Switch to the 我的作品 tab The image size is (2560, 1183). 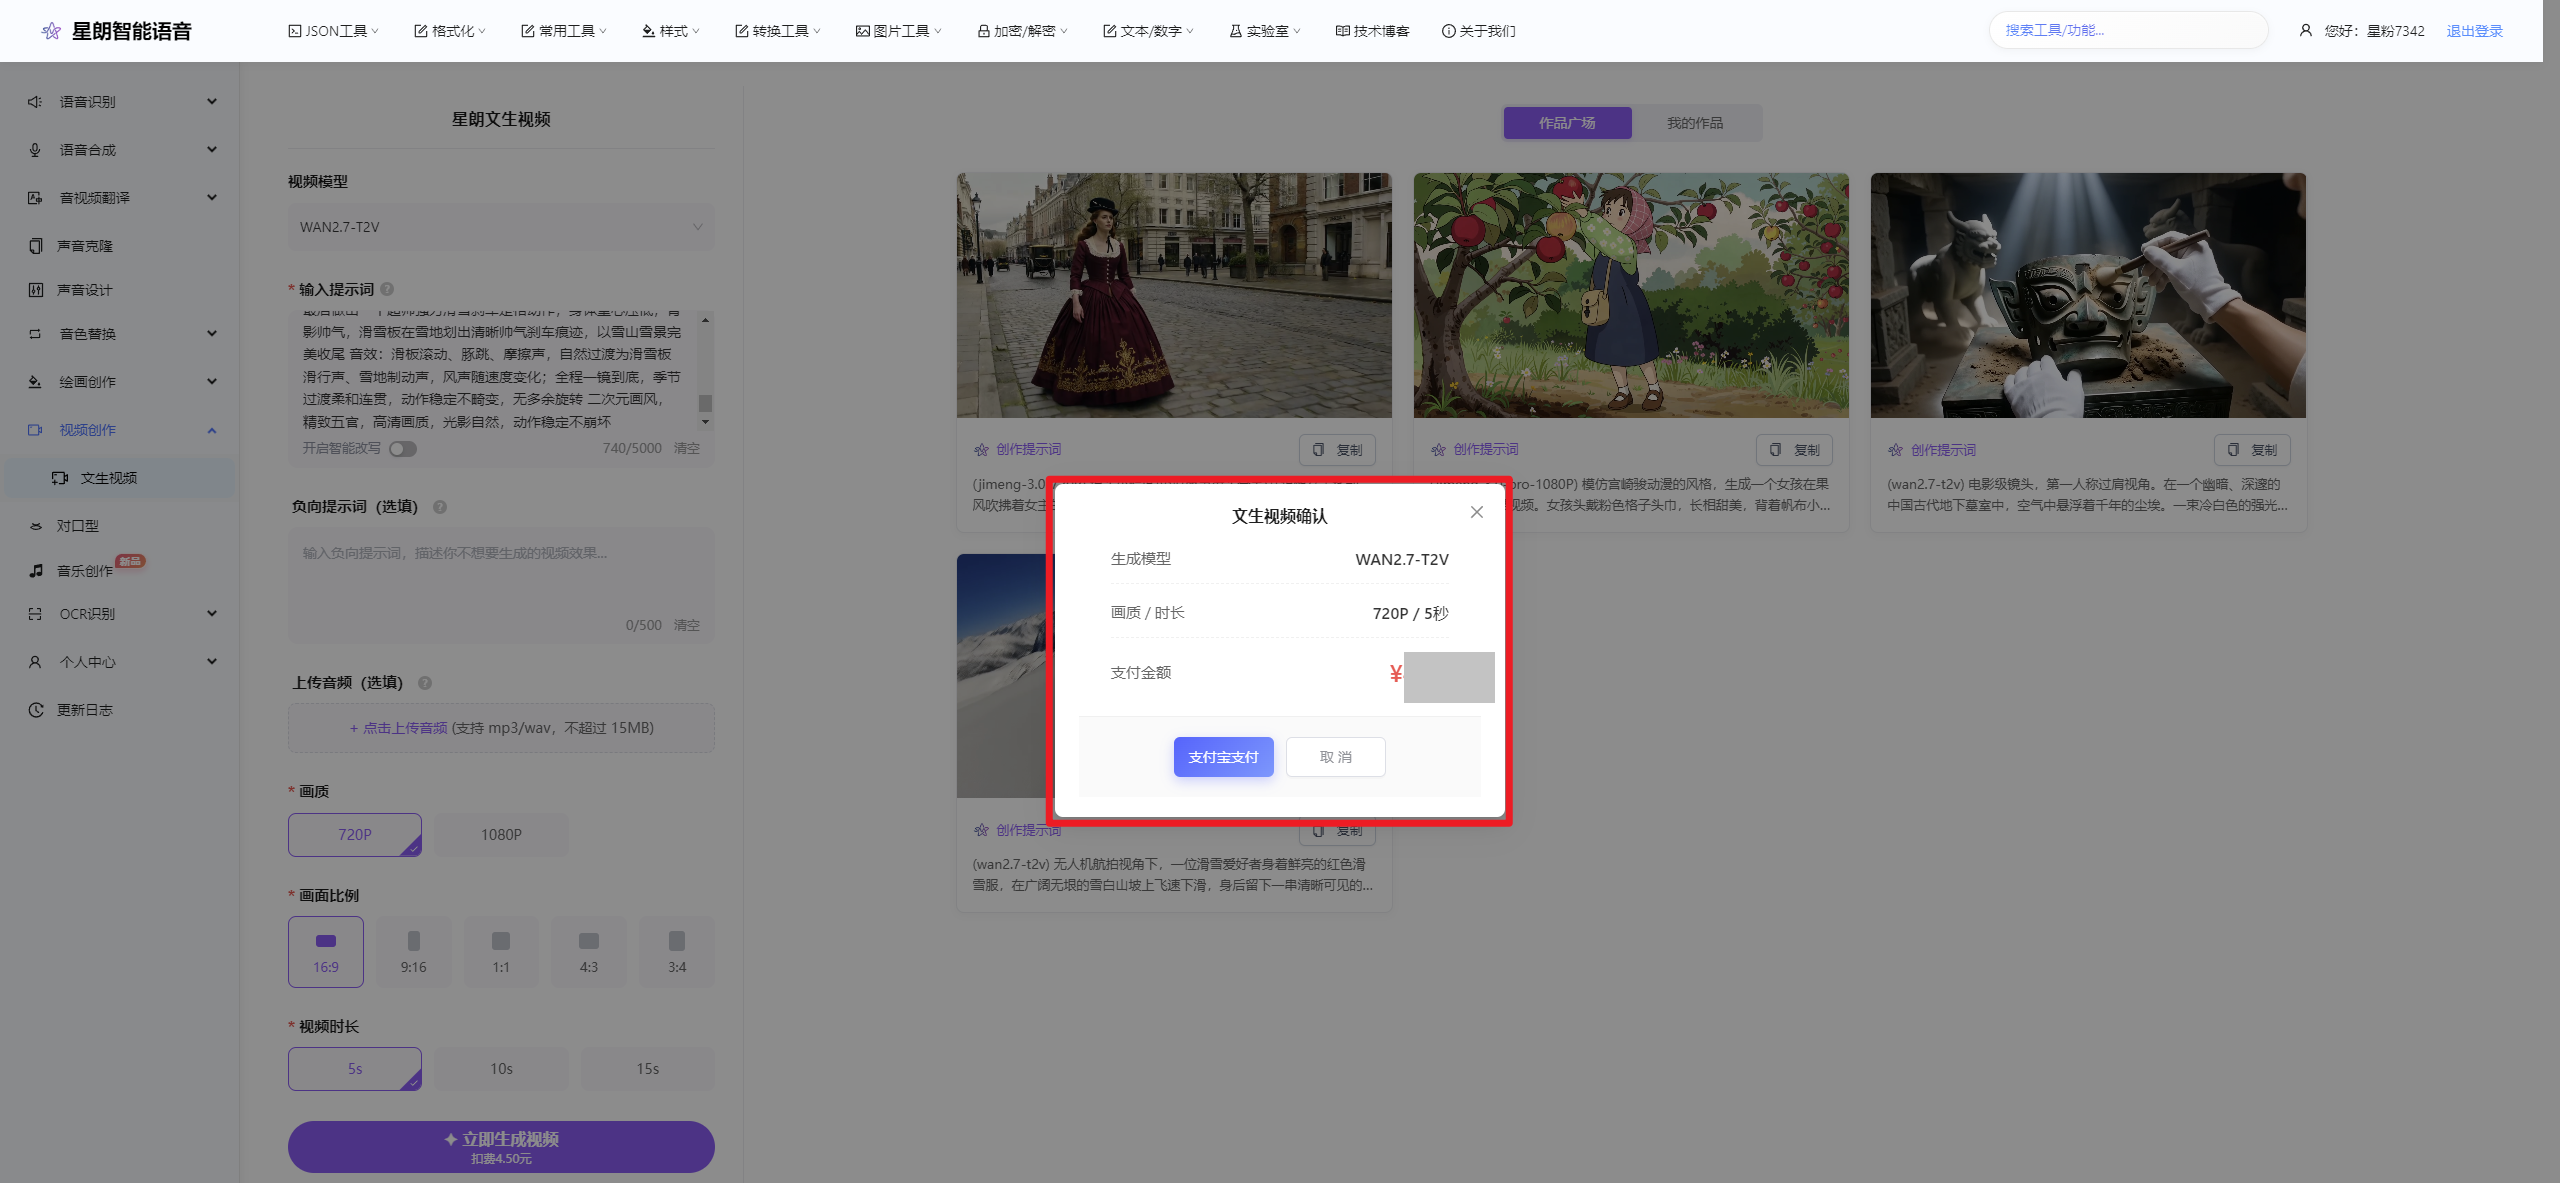1695,123
